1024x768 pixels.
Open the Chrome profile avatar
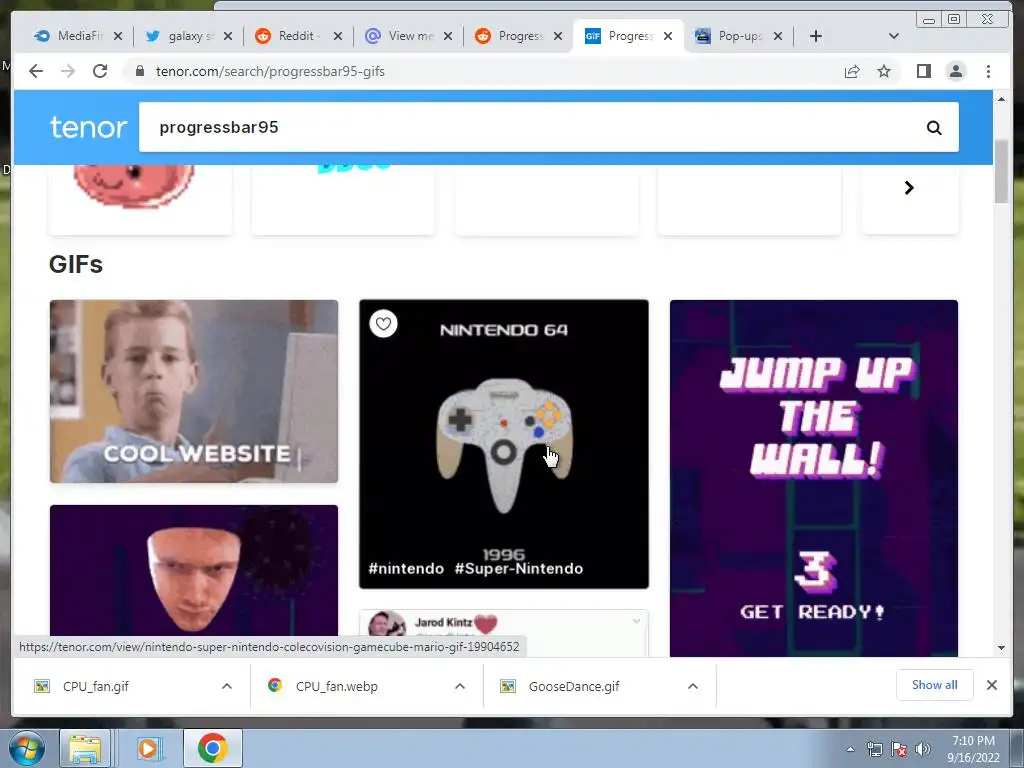coord(956,71)
